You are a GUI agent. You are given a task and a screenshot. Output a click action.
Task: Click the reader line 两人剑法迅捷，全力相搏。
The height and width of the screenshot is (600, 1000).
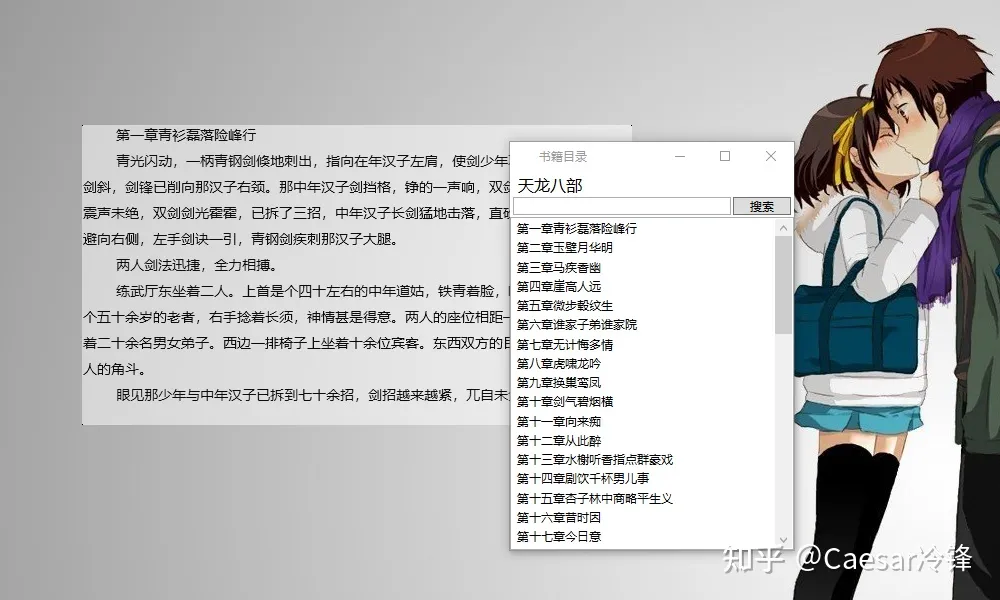coord(196,265)
